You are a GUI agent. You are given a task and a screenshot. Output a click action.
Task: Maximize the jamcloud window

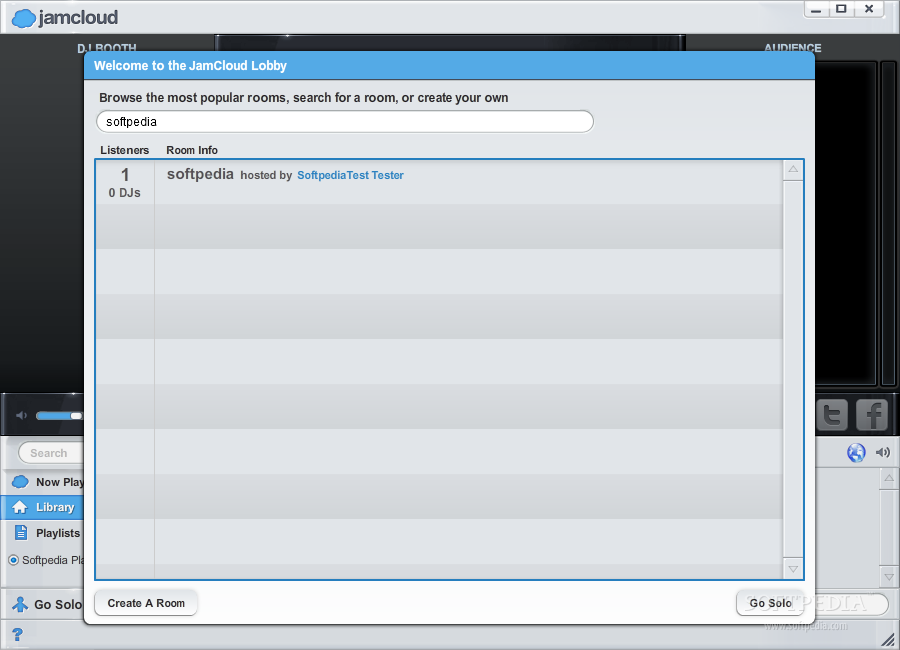[x=841, y=9]
